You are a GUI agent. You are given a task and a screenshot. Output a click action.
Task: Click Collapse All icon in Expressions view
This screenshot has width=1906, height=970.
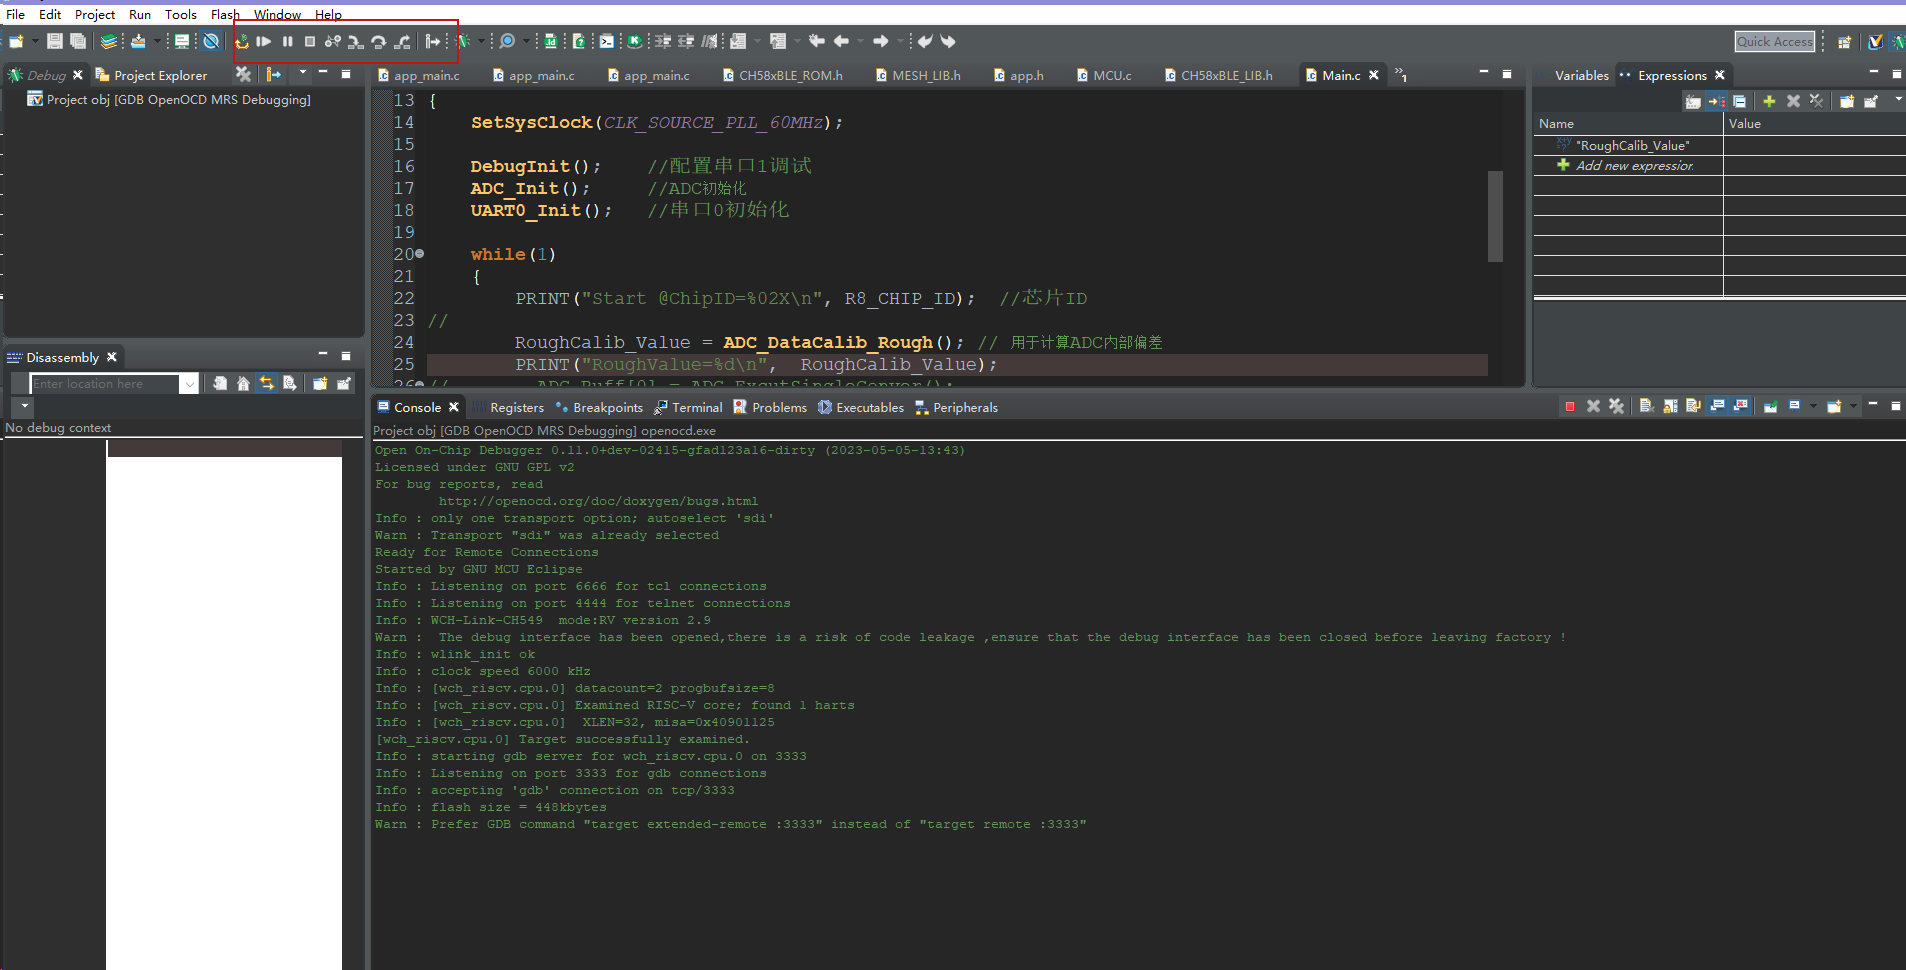tap(1740, 101)
